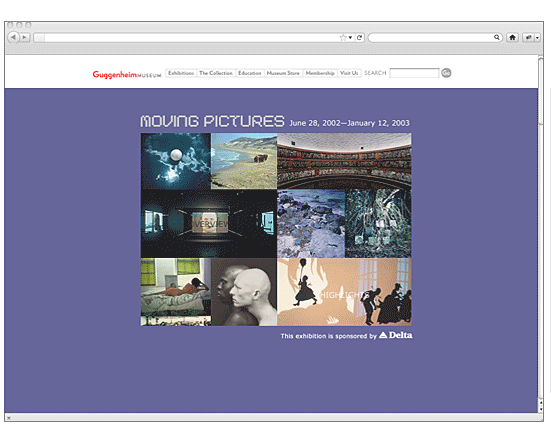Click the small x icon in status bar
This screenshot has height=436, width=551.
pos(9,418)
